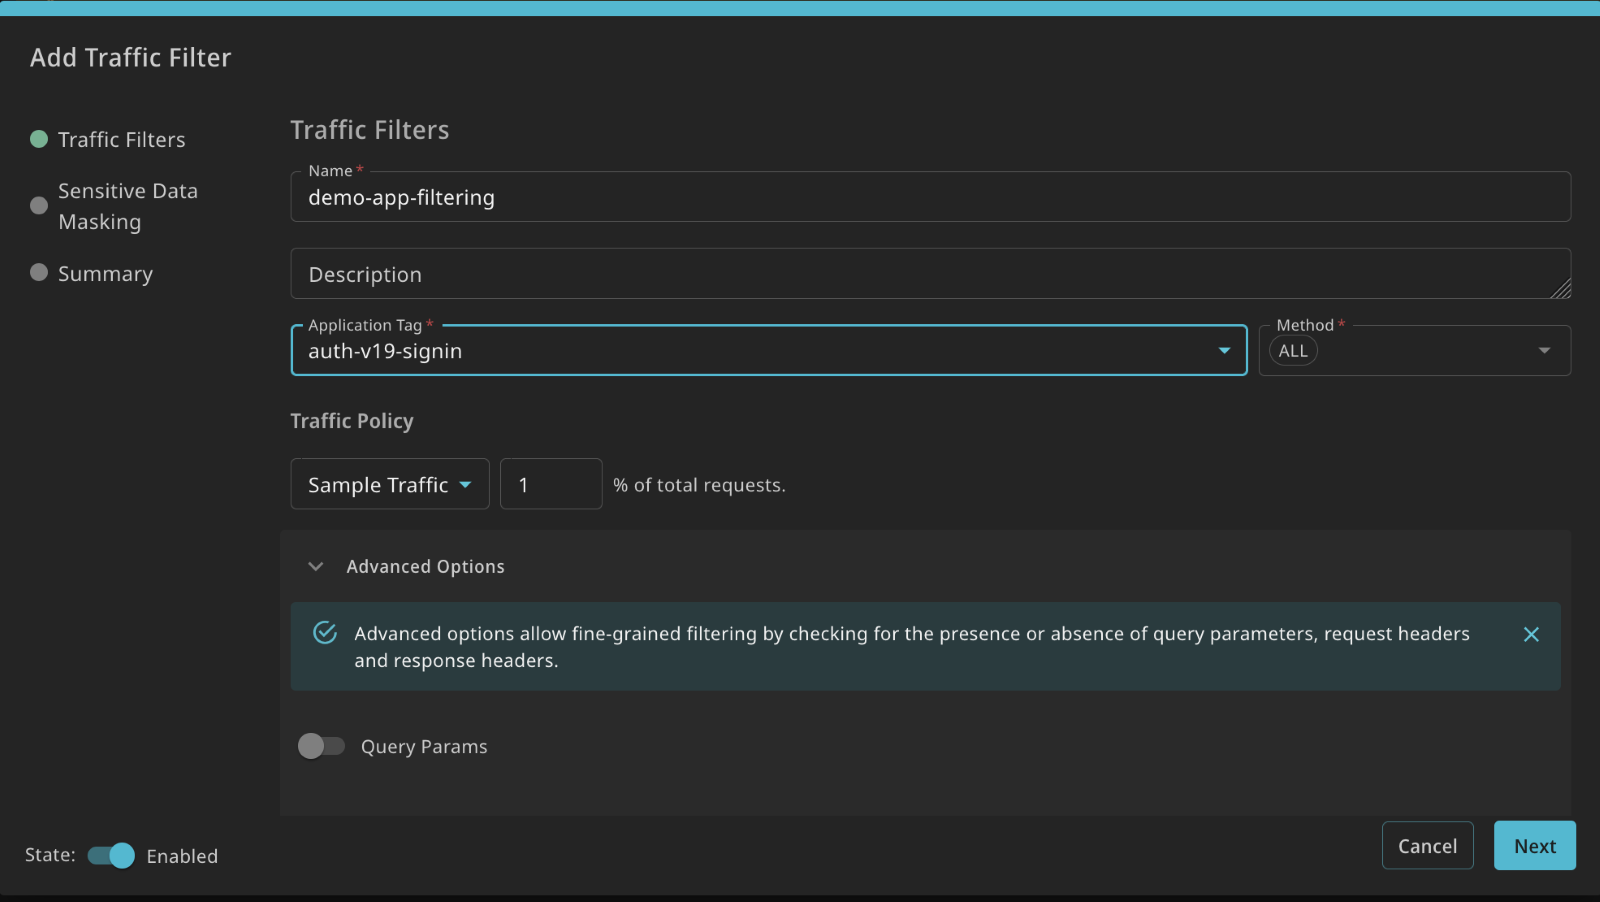
Task: Go to the Traffic Filters step
Action: click(x=121, y=139)
